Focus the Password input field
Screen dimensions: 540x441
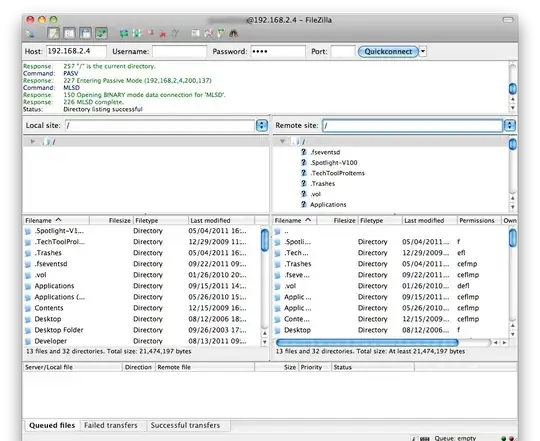tap(278, 51)
